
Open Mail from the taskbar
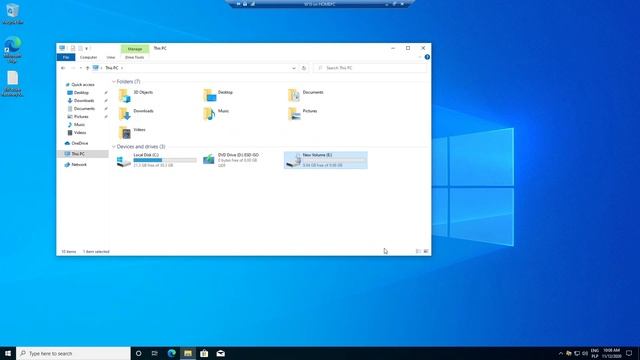tap(220, 353)
